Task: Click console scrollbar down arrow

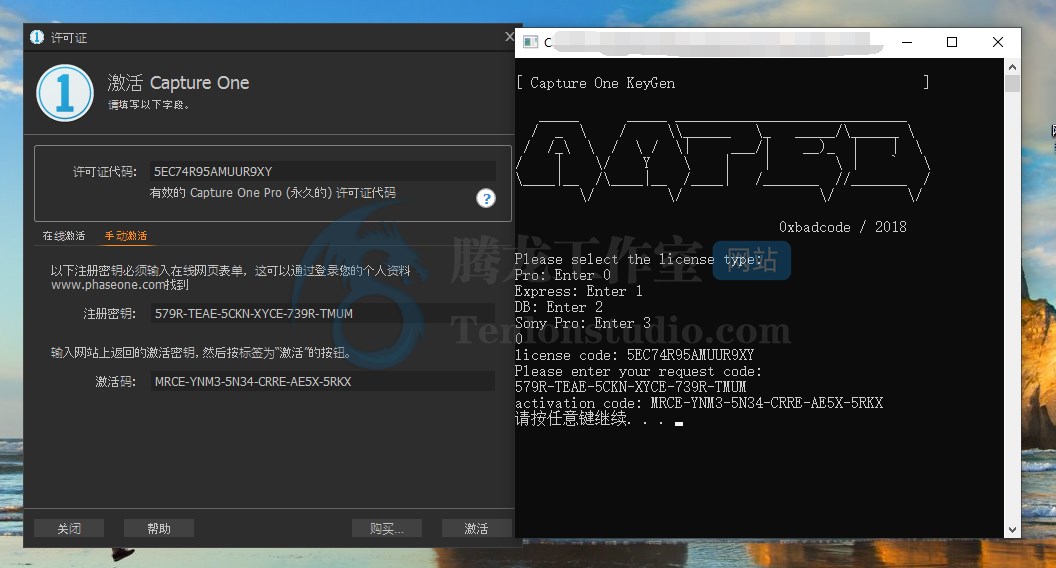Action: point(1012,530)
